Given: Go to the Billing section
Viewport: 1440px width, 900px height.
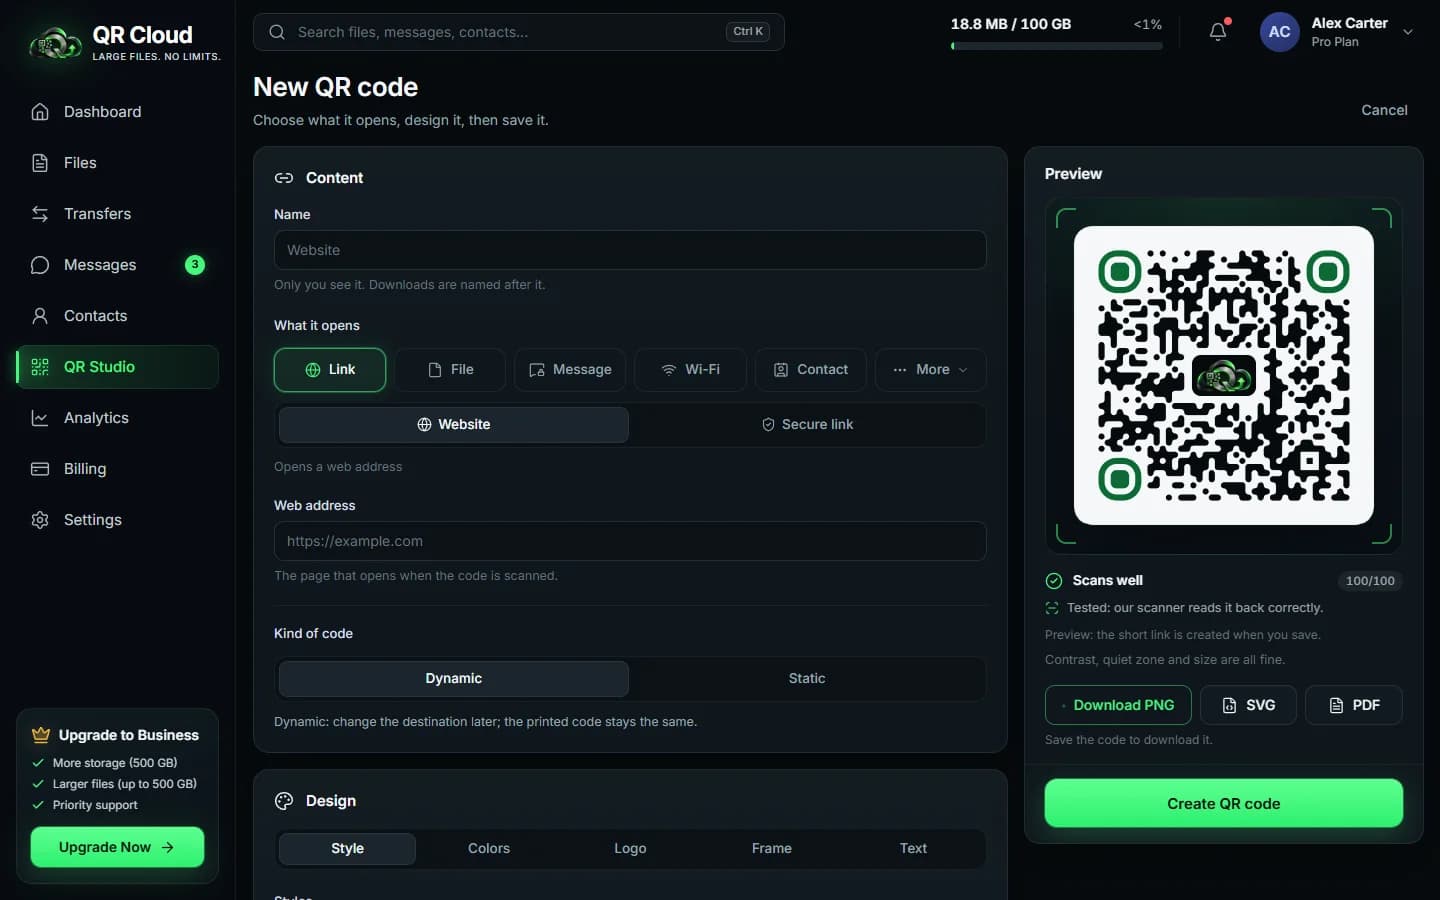Looking at the screenshot, I should 117,469.
